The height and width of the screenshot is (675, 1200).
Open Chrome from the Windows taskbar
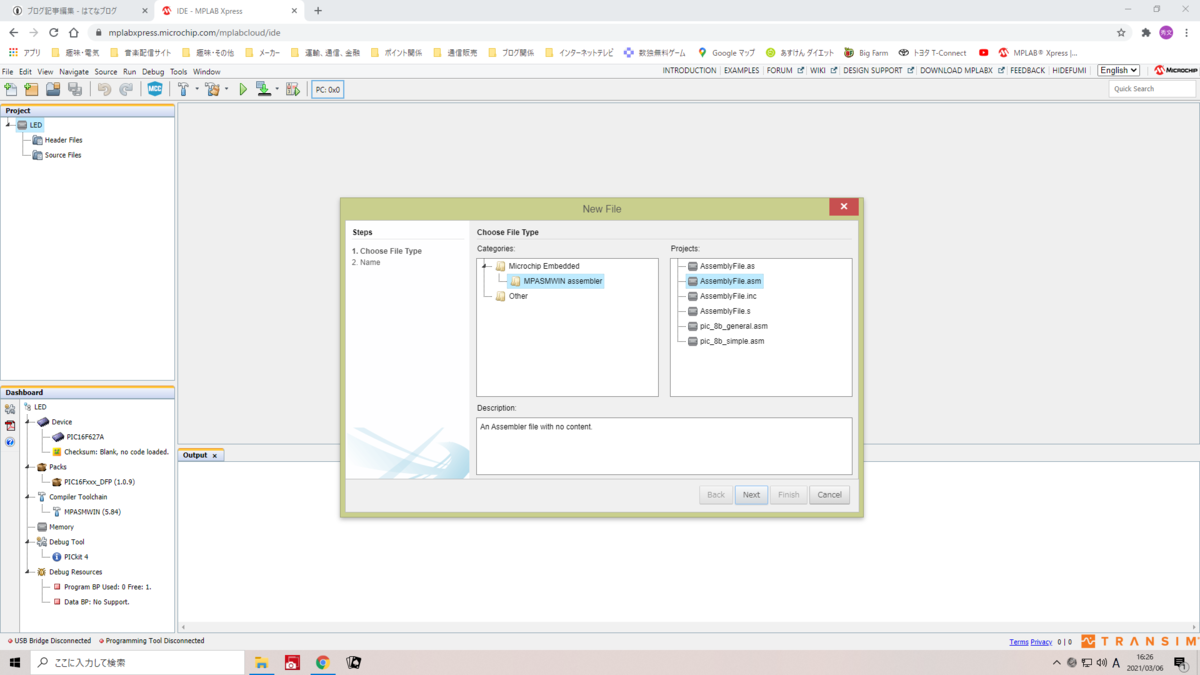point(323,662)
